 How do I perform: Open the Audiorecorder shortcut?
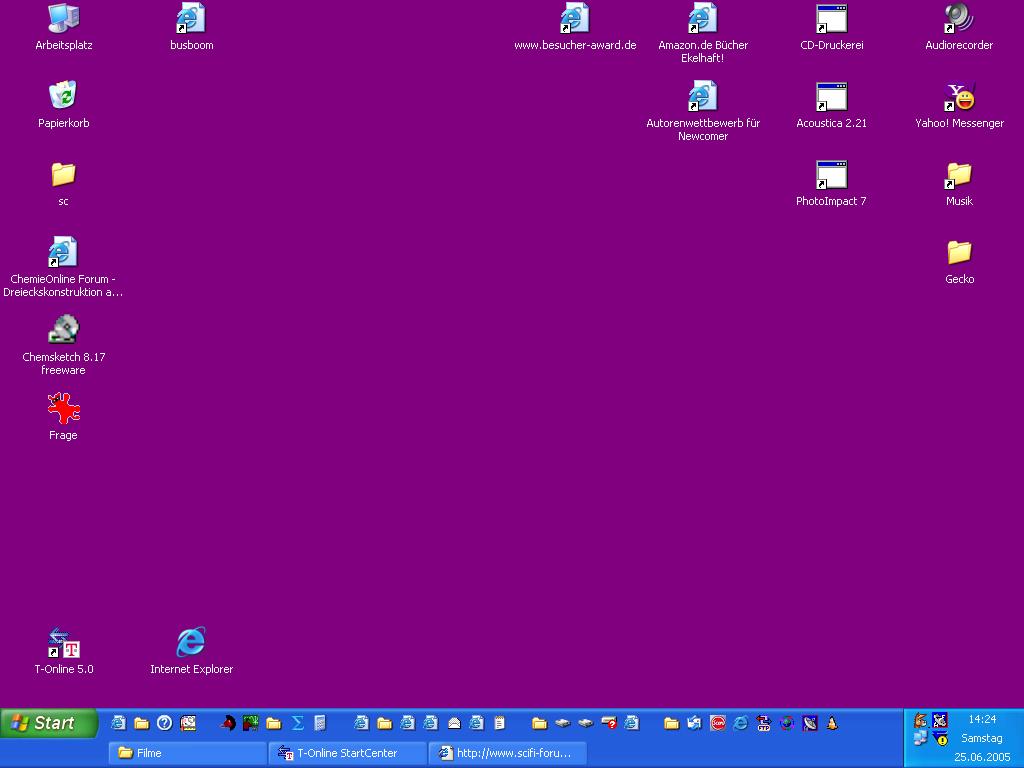959,19
